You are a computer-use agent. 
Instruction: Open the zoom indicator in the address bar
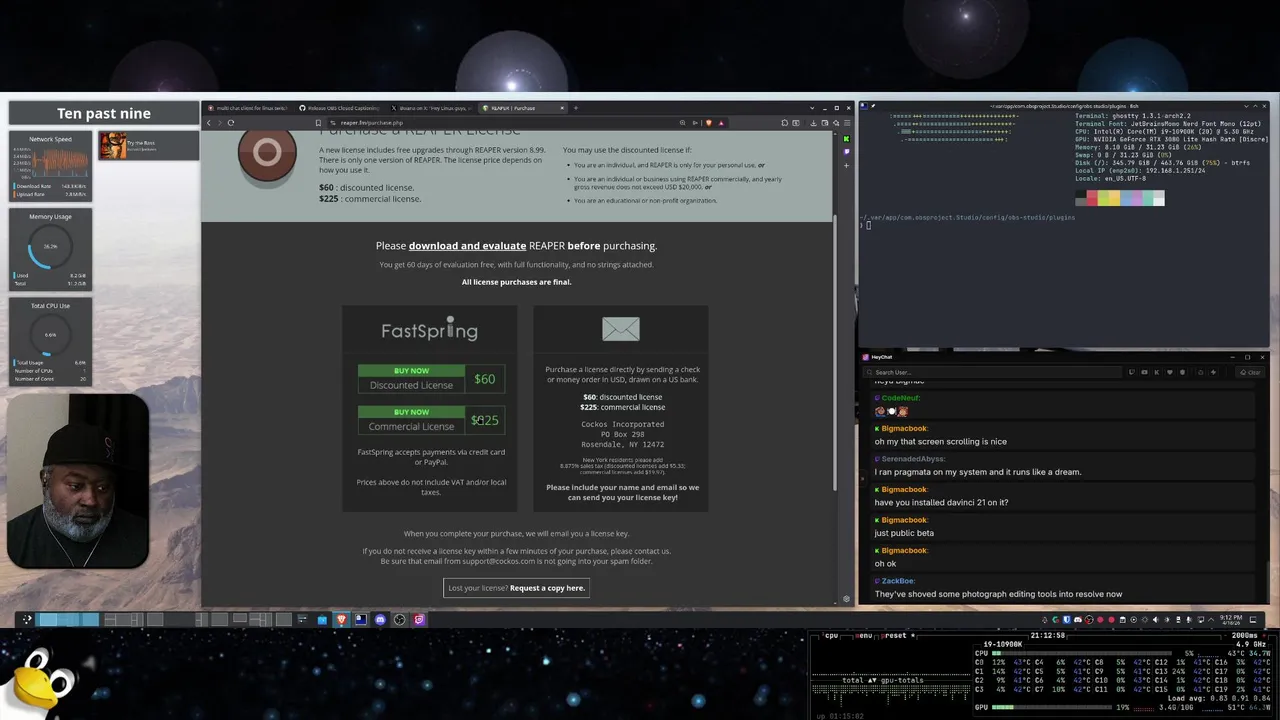click(682, 123)
